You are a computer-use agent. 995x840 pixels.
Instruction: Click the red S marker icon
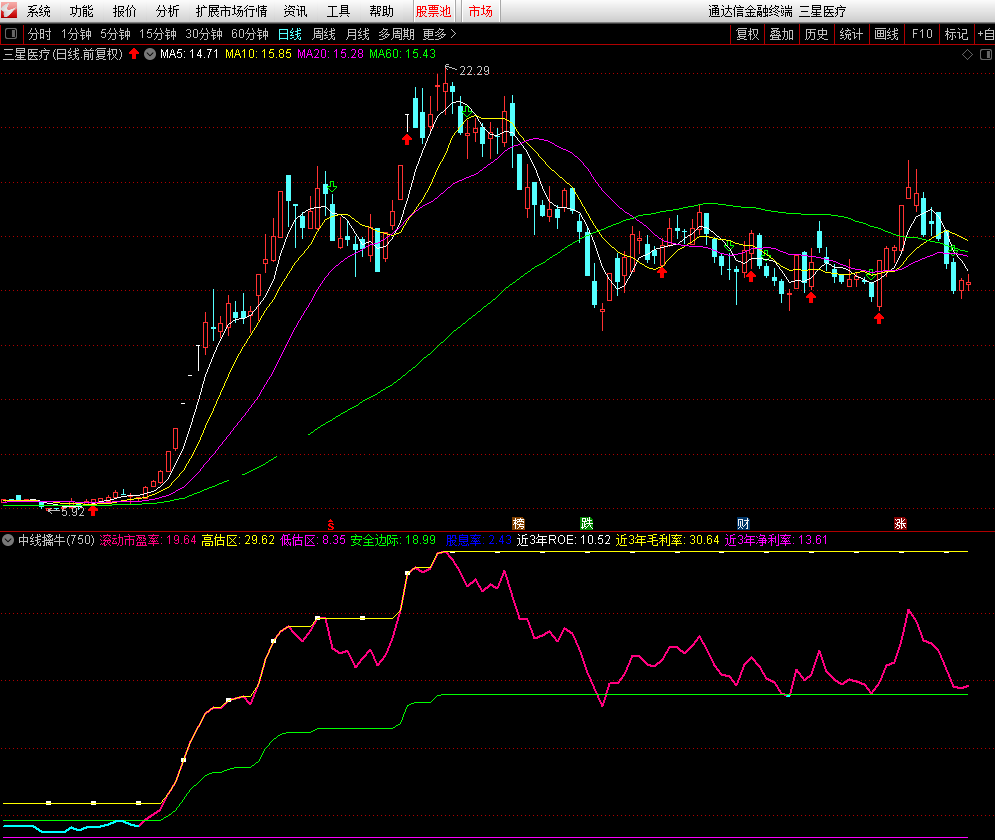point(331,524)
